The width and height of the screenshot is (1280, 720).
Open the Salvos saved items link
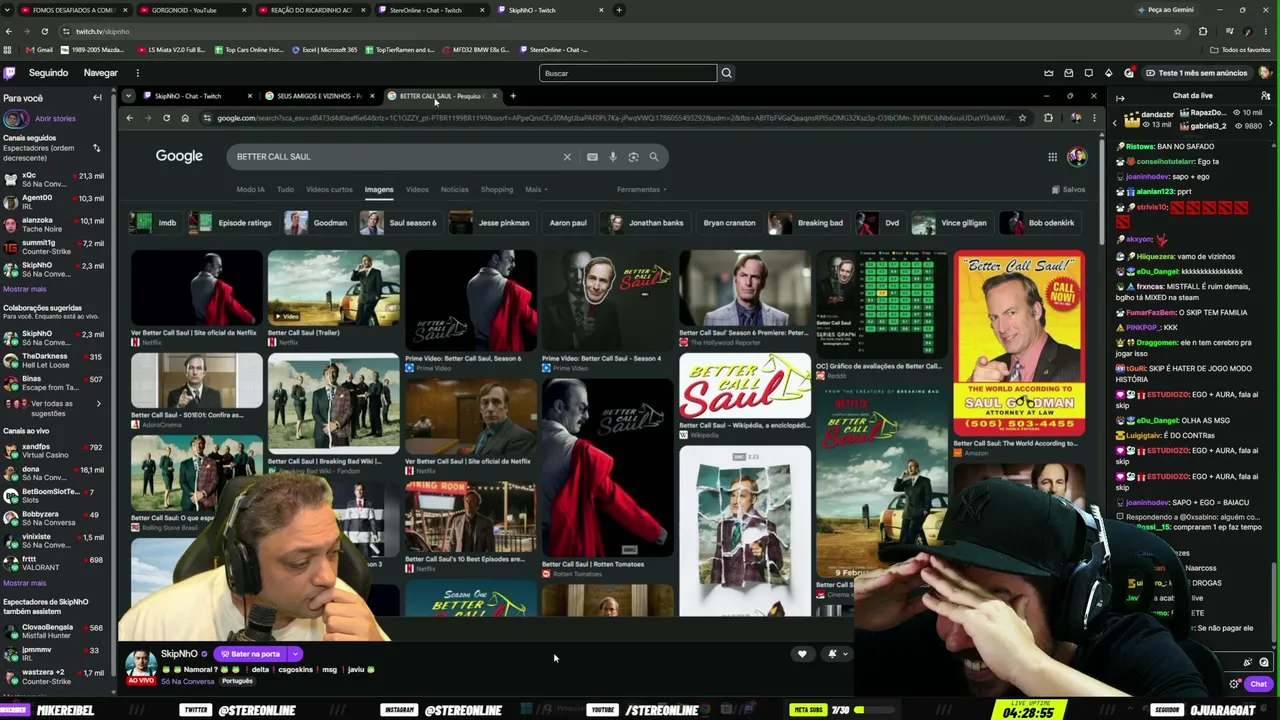(1069, 190)
